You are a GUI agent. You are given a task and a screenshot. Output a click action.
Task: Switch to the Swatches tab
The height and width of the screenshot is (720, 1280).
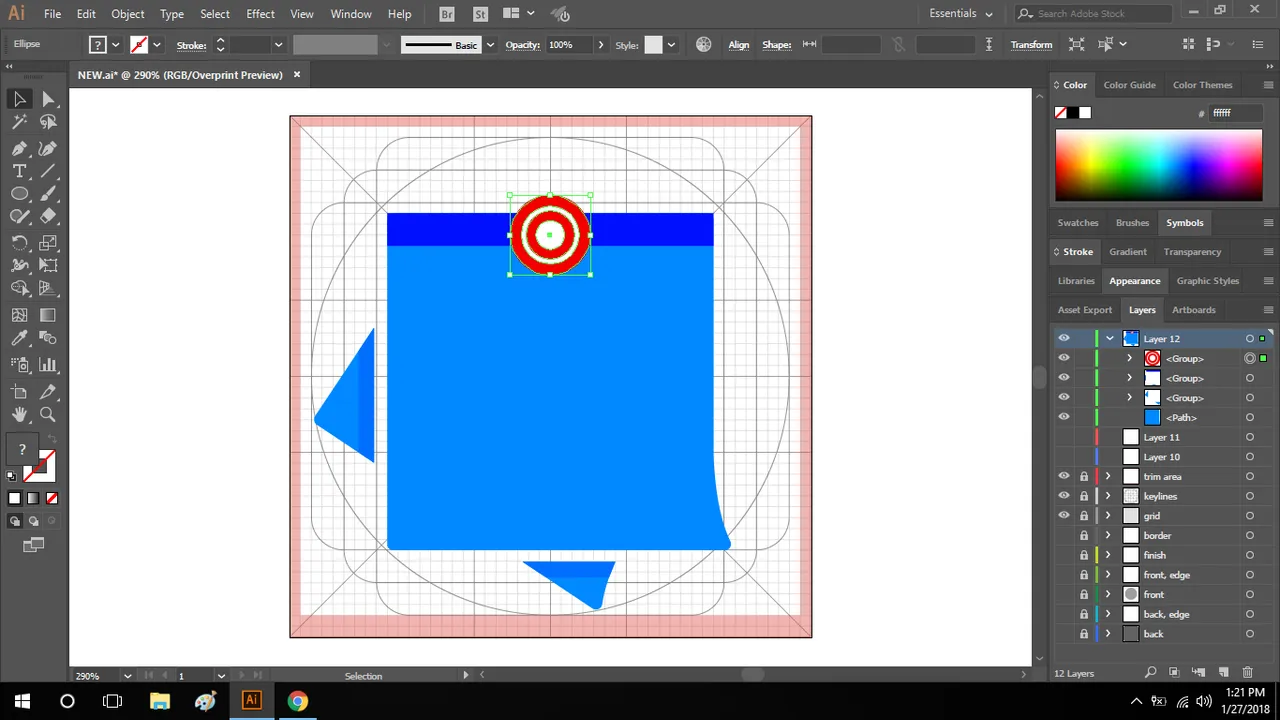1078,223
